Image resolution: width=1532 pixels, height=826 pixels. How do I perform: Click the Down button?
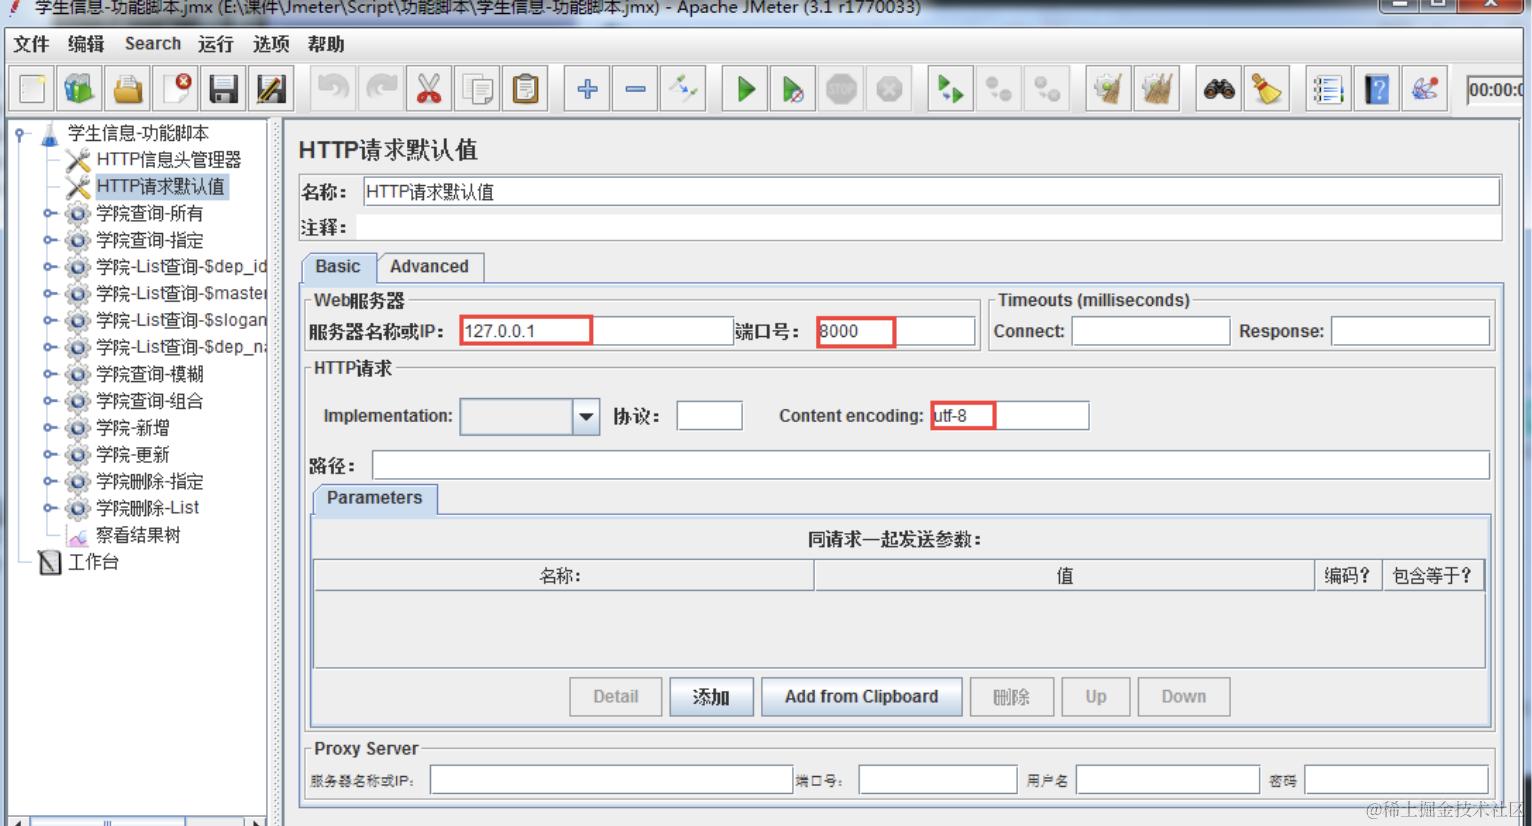[1184, 697]
